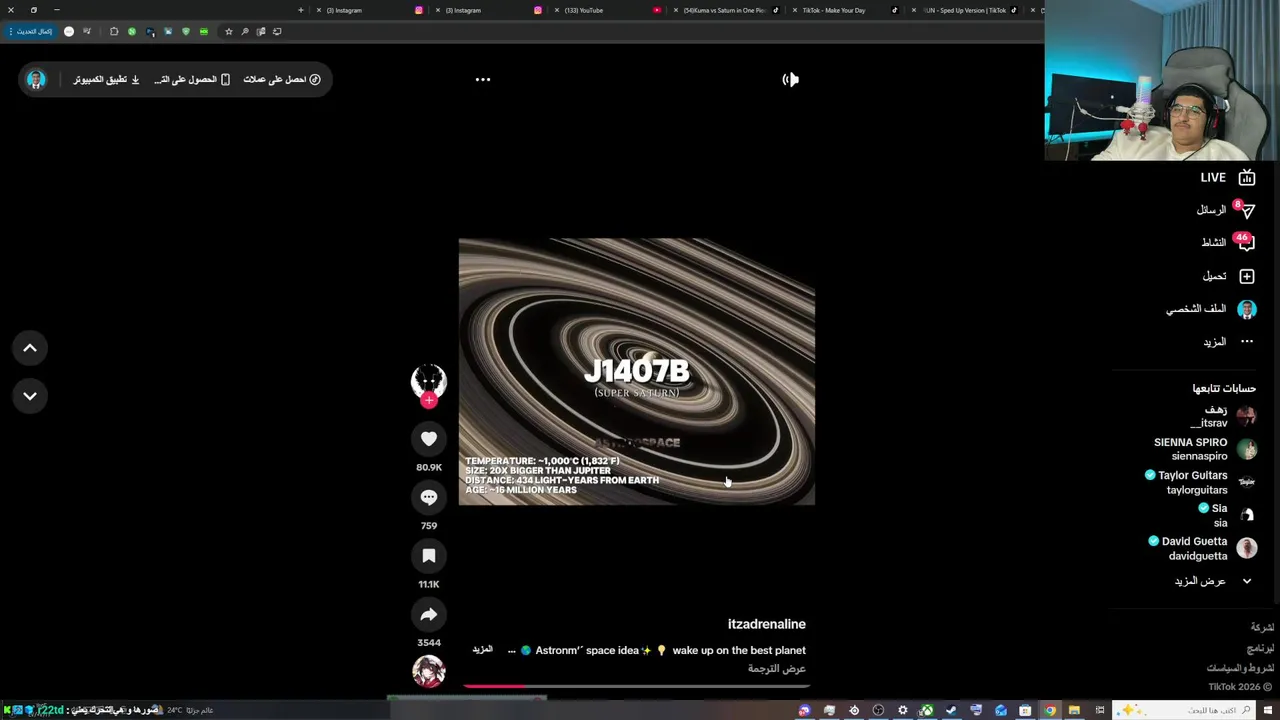Image resolution: width=1280 pixels, height=720 pixels.
Task: Open النشاط activity notifications
Action: (1227, 242)
